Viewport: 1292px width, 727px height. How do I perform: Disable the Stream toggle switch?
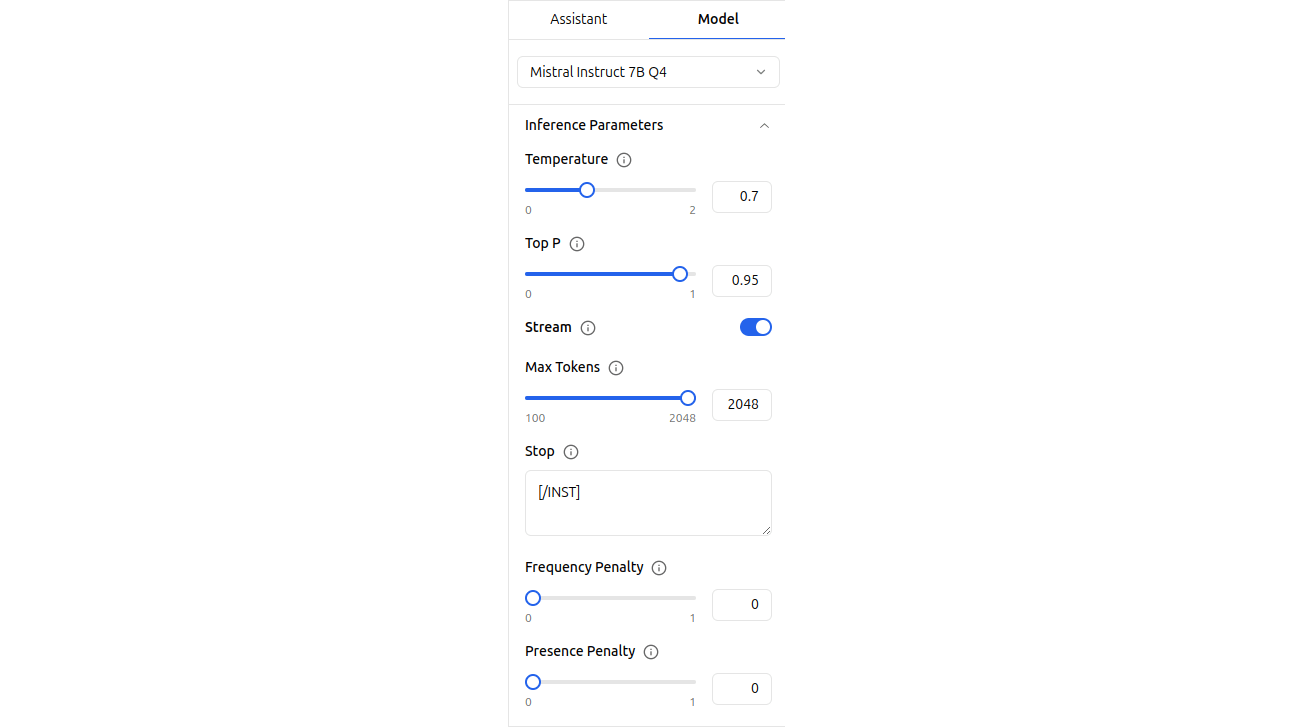[756, 327]
